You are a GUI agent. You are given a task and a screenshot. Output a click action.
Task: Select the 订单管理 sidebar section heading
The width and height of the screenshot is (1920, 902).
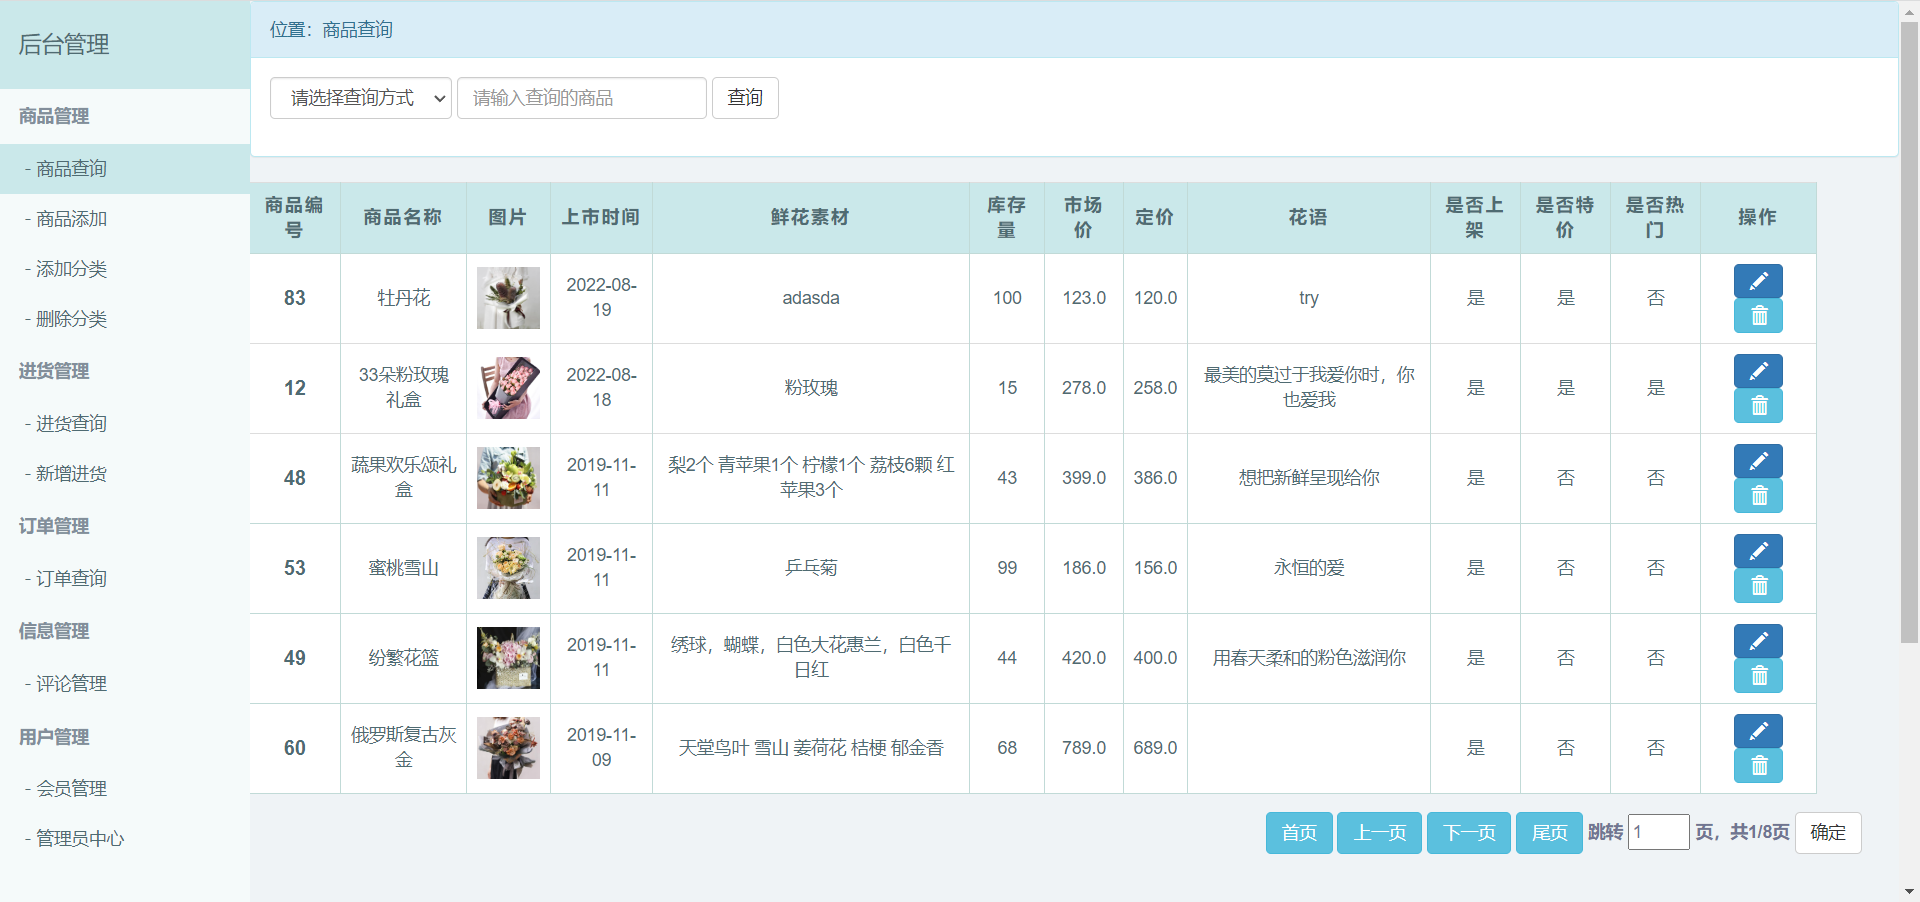[x=54, y=526]
